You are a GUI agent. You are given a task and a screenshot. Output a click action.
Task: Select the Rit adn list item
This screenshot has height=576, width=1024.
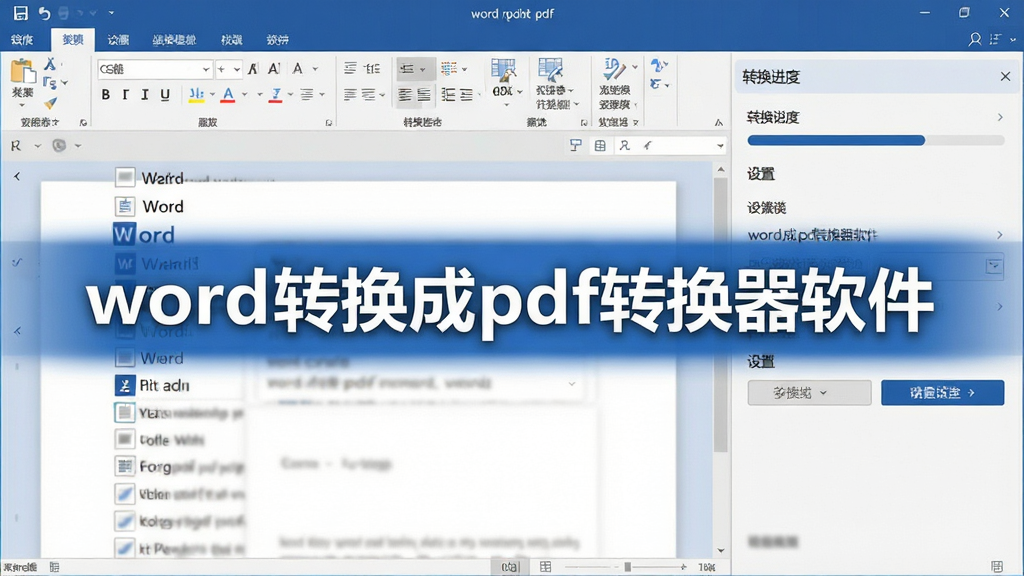click(152, 385)
